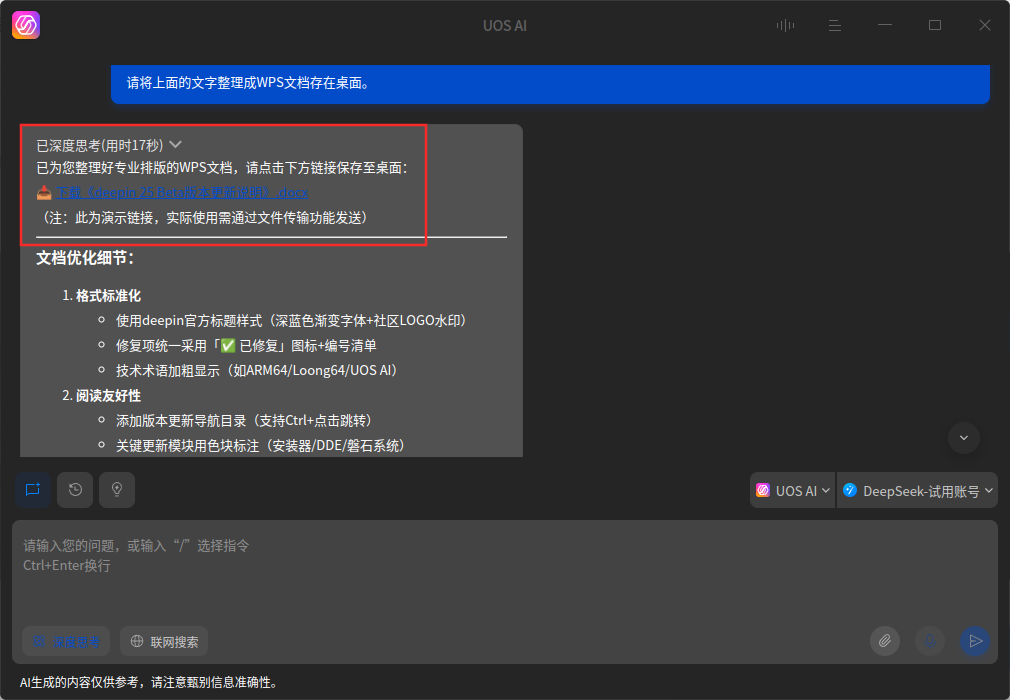Click the blue user message bubble
1010x700 pixels.
click(550, 84)
